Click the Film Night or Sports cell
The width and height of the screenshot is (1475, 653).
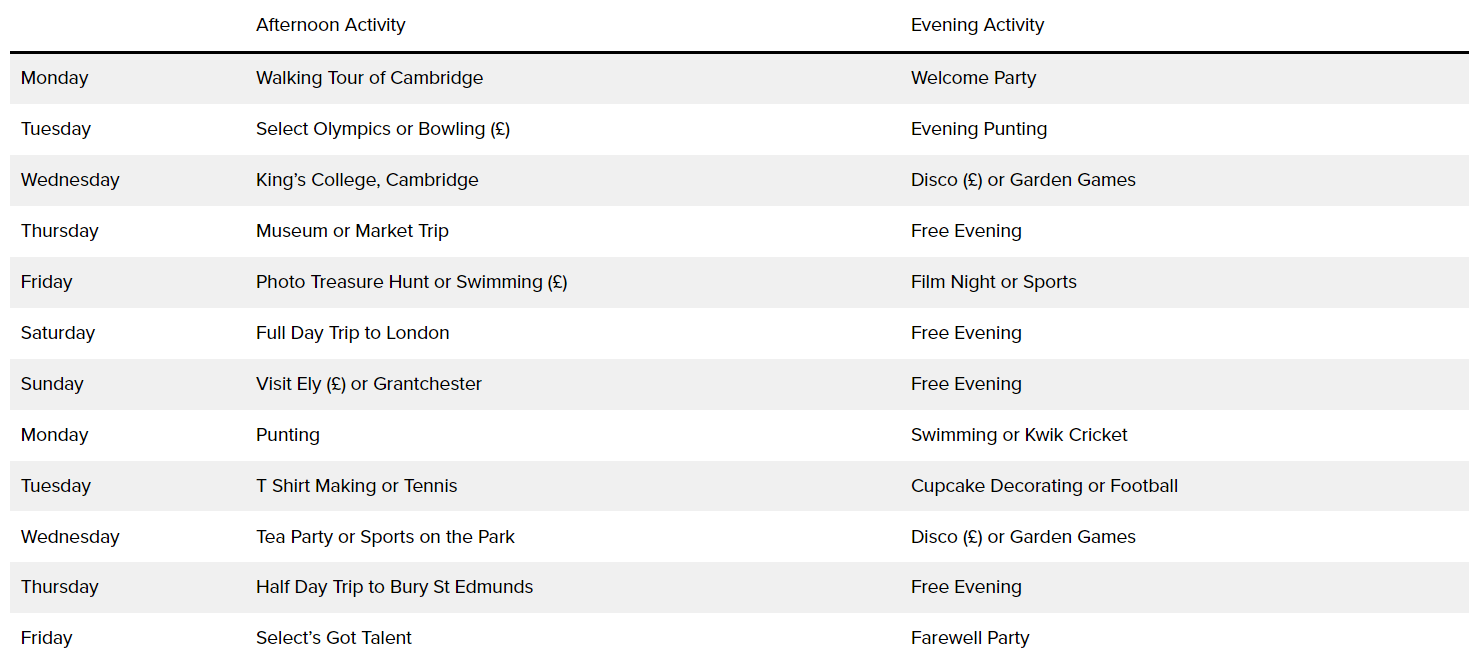[993, 282]
